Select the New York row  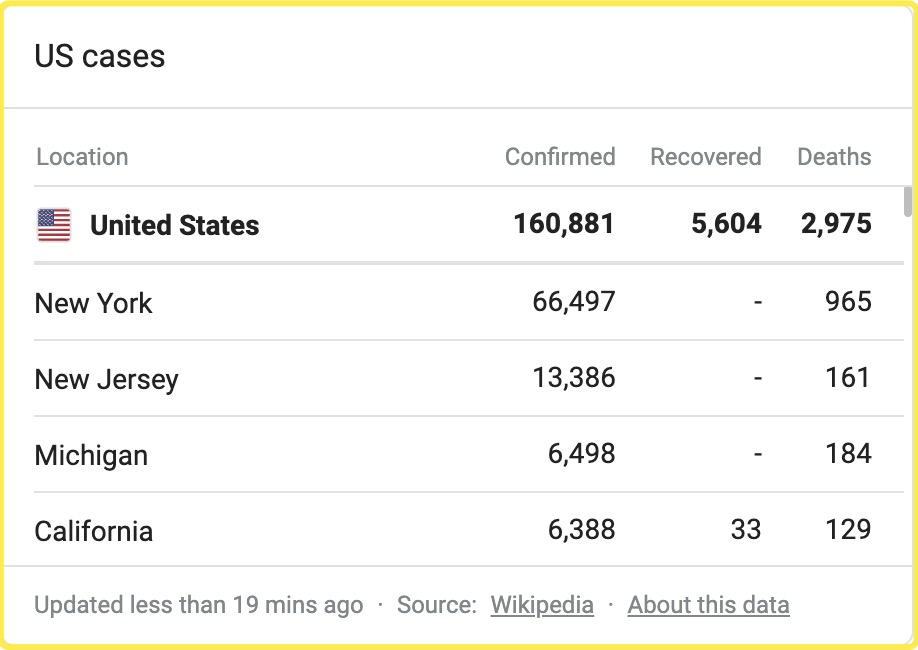coord(94,303)
